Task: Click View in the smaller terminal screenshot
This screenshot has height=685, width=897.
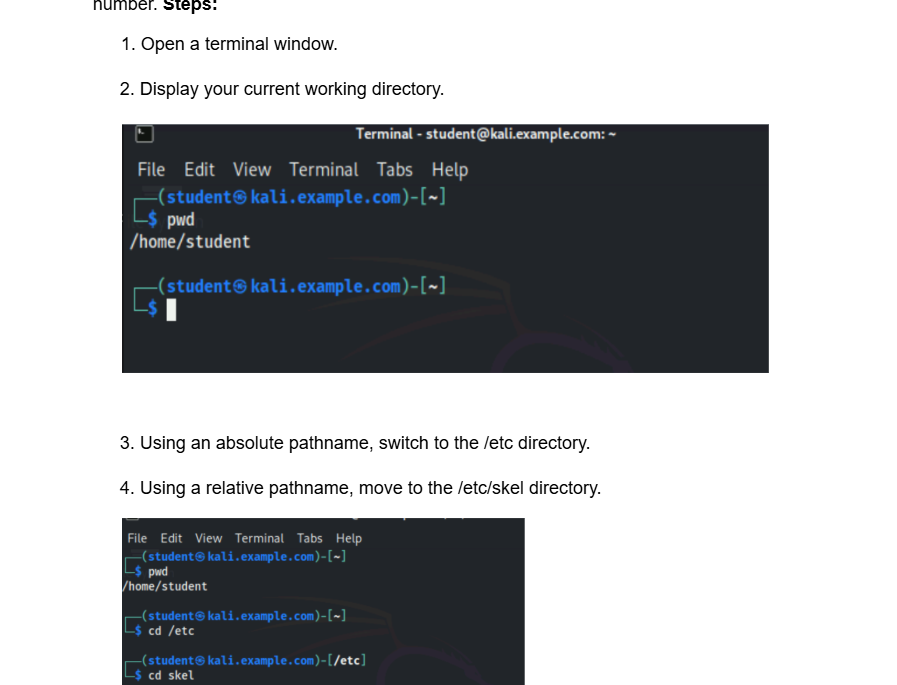Action: click(x=208, y=538)
